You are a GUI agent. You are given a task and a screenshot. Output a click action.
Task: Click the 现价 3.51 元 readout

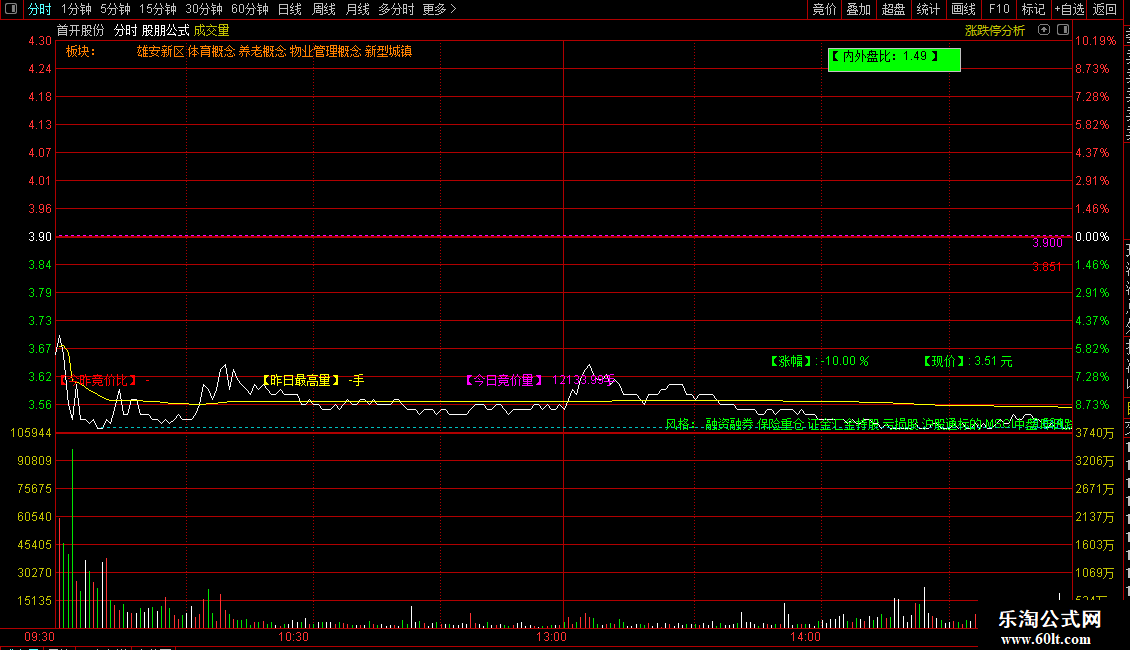pos(968,361)
